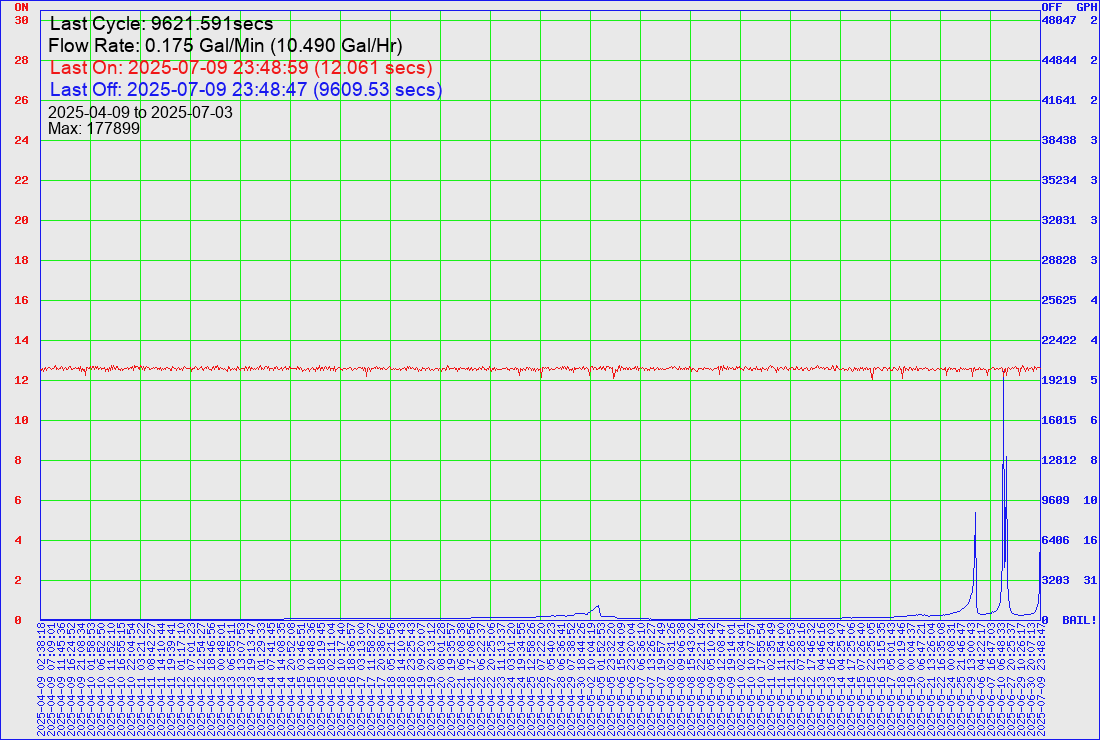This screenshot has height=740, width=1100.
Task: Click the '6406' OFF-axis value
Action: pos(1055,540)
